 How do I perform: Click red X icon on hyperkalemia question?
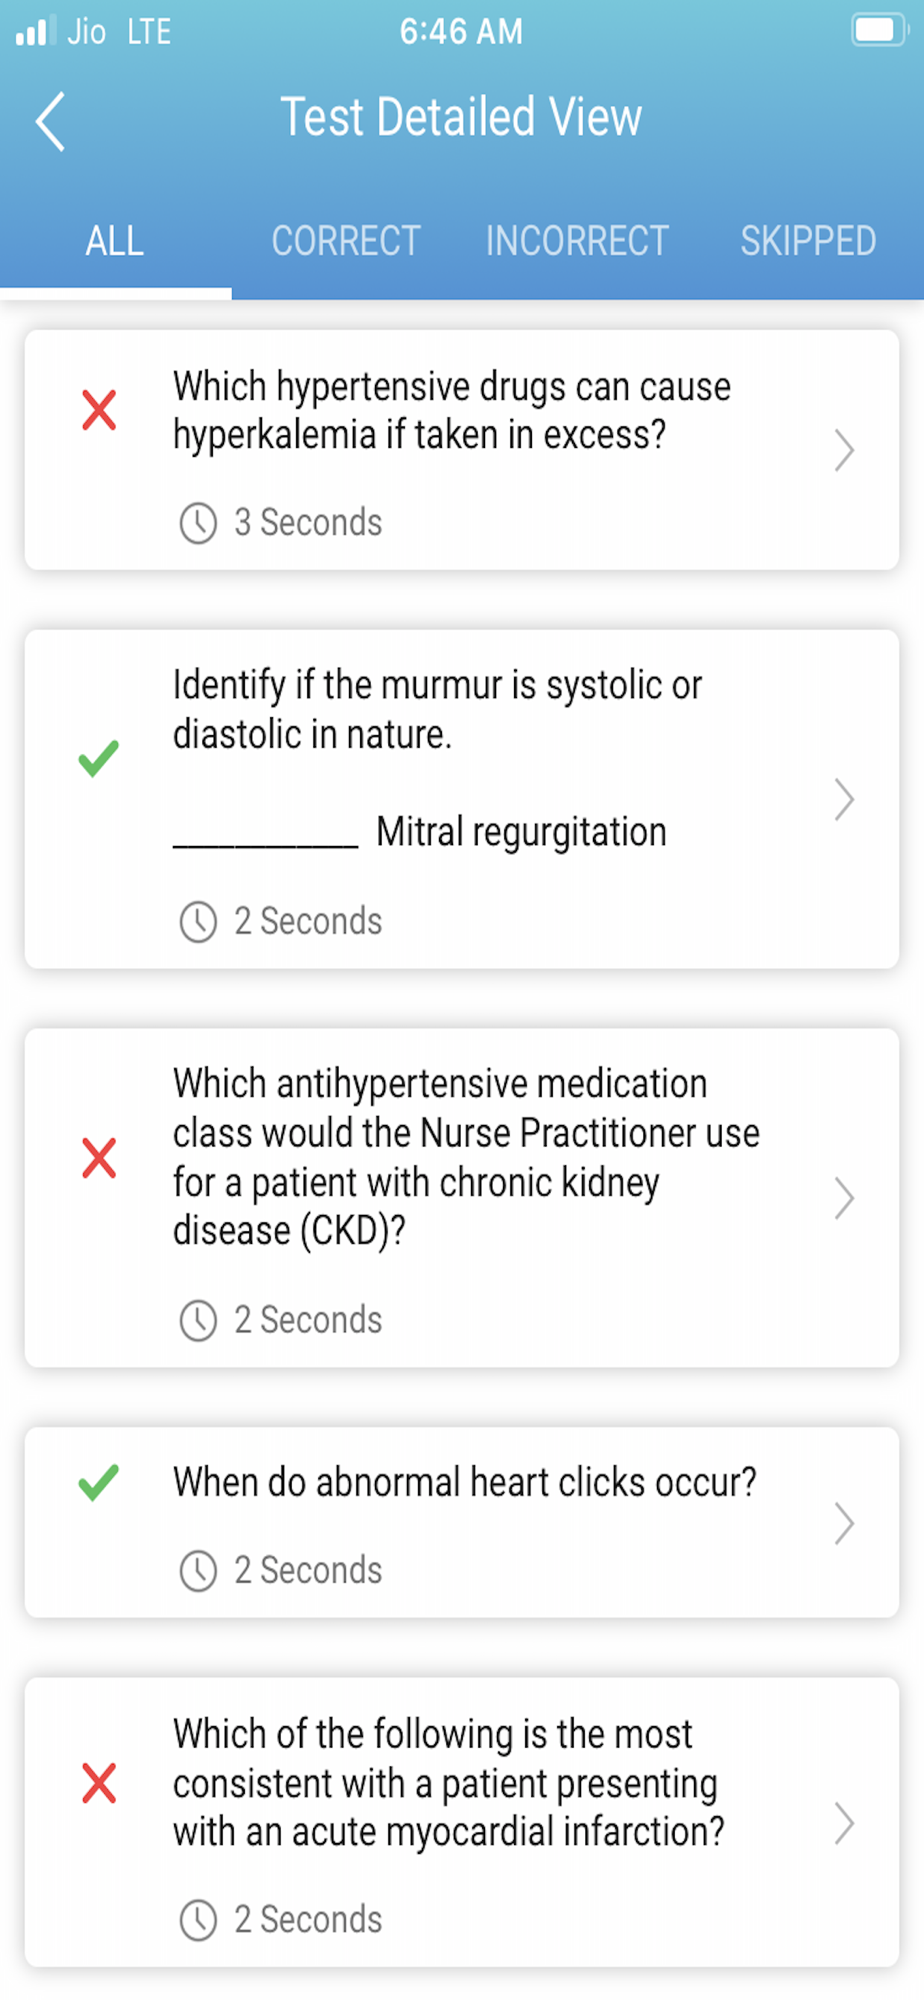[x=99, y=410]
